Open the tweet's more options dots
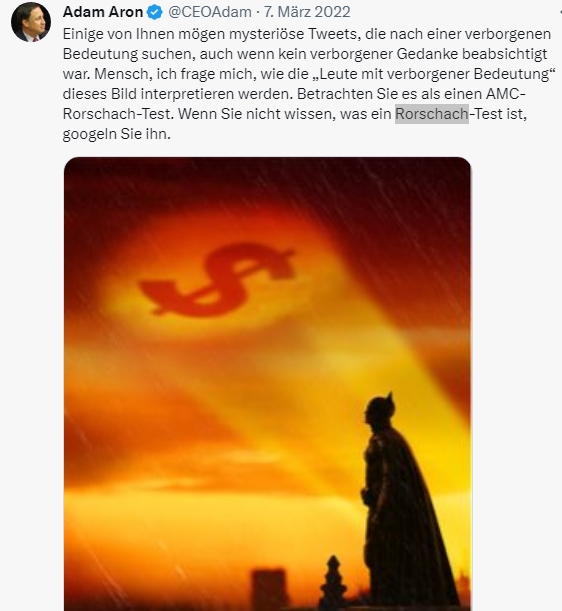The image size is (562, 611). click(x=560, y=12)
